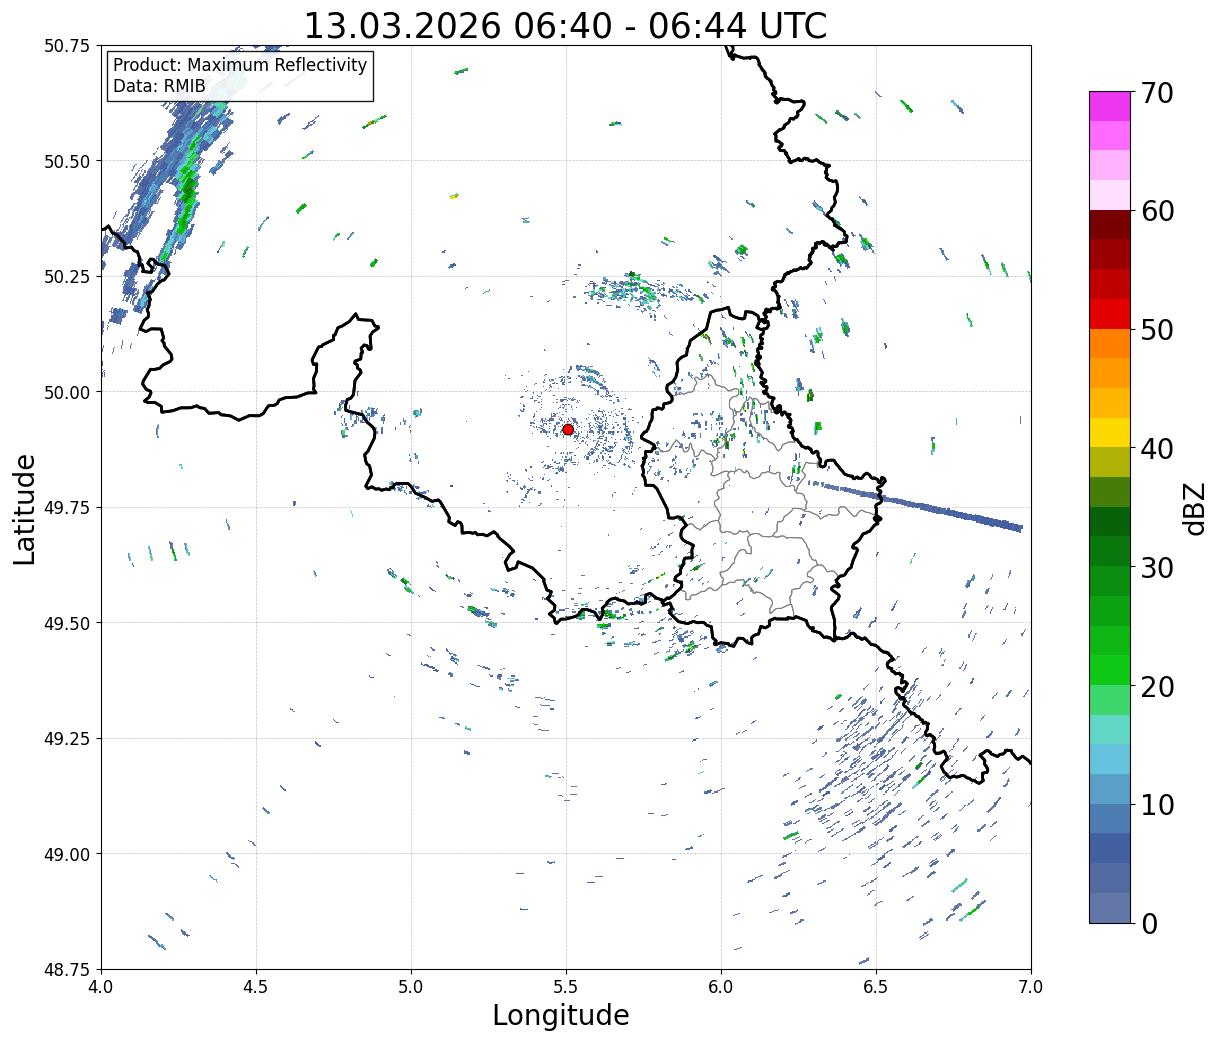Click the red radar location marker
Viewport: 1219px width, 1040px height.
(x=567, y=429)
